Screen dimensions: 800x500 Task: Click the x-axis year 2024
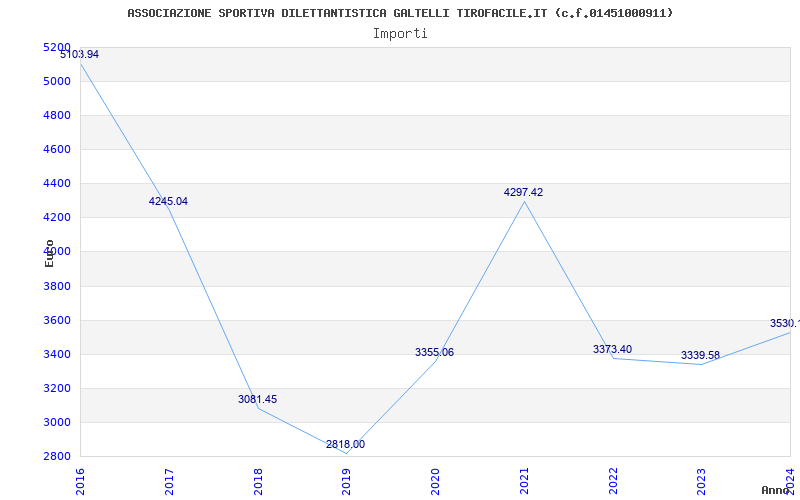790,482
